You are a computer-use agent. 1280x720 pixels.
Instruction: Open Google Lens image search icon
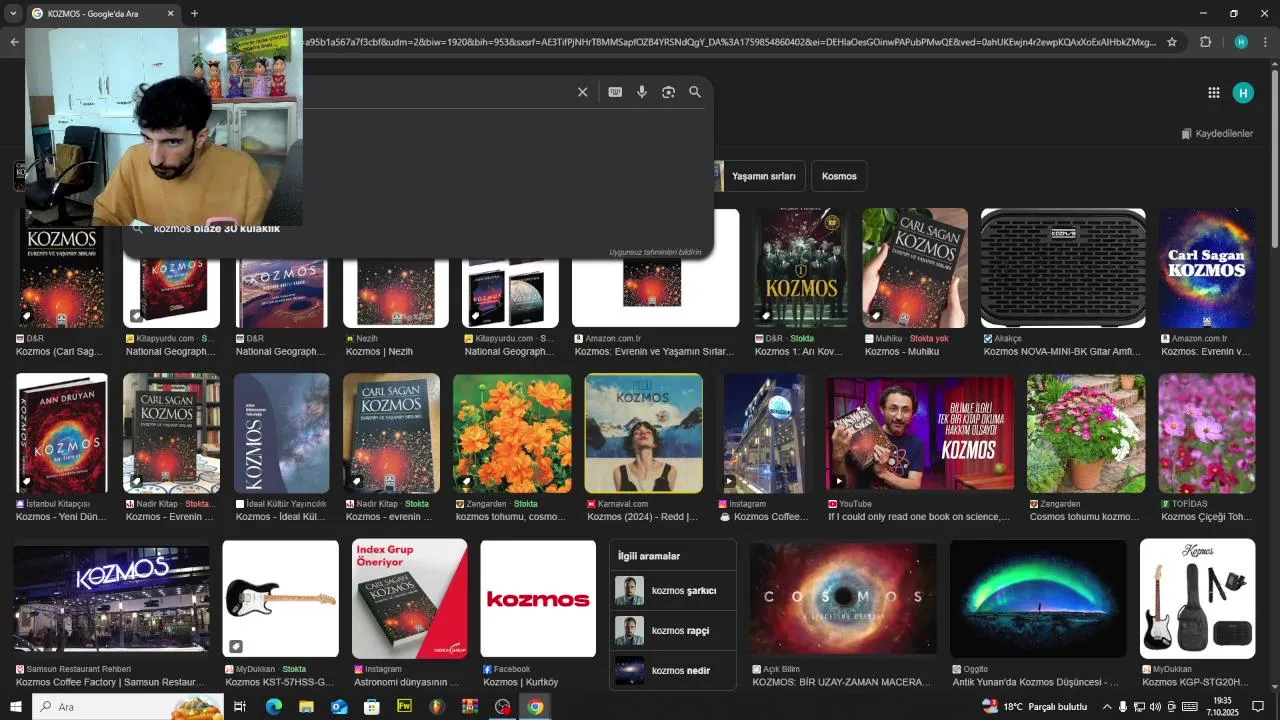[668, 92]
